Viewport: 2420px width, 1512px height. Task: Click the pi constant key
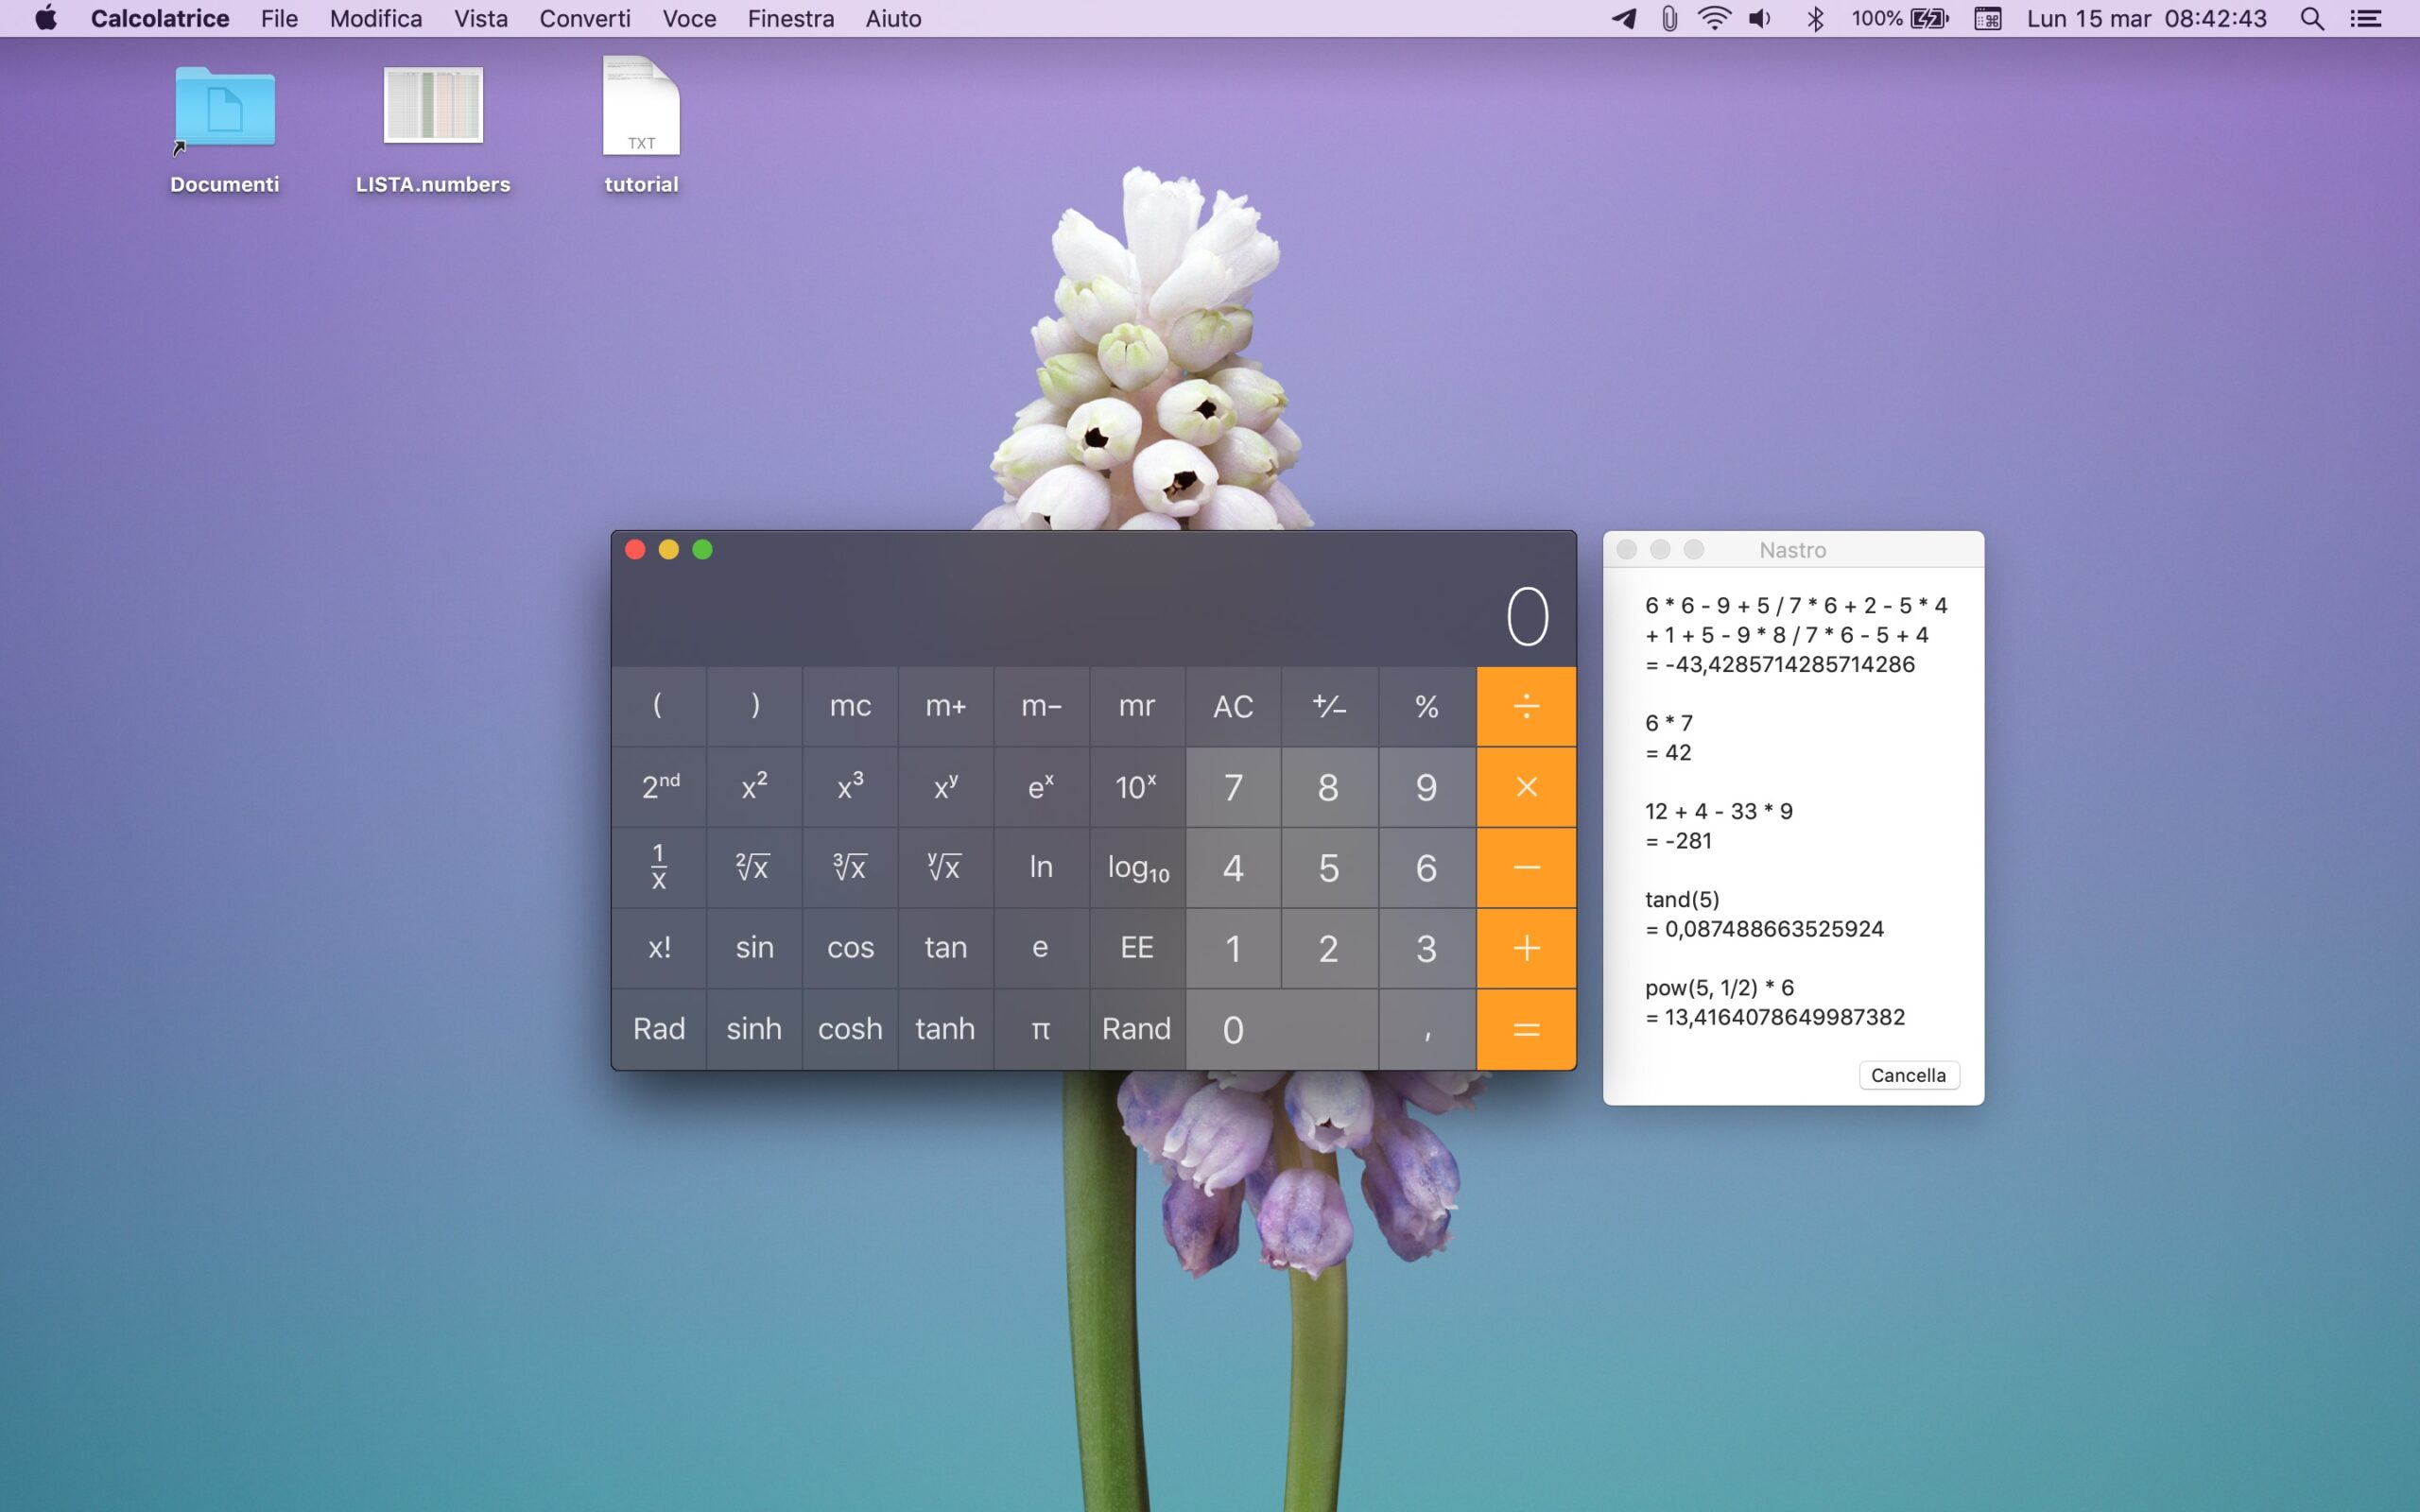click(1040, 1029)
